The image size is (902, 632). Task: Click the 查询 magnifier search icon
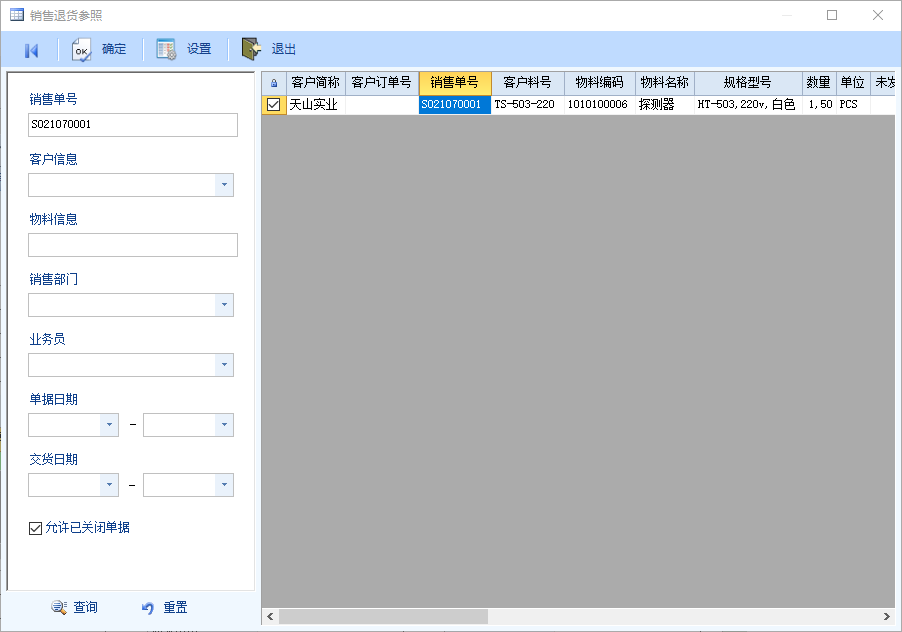coord(59,607)
